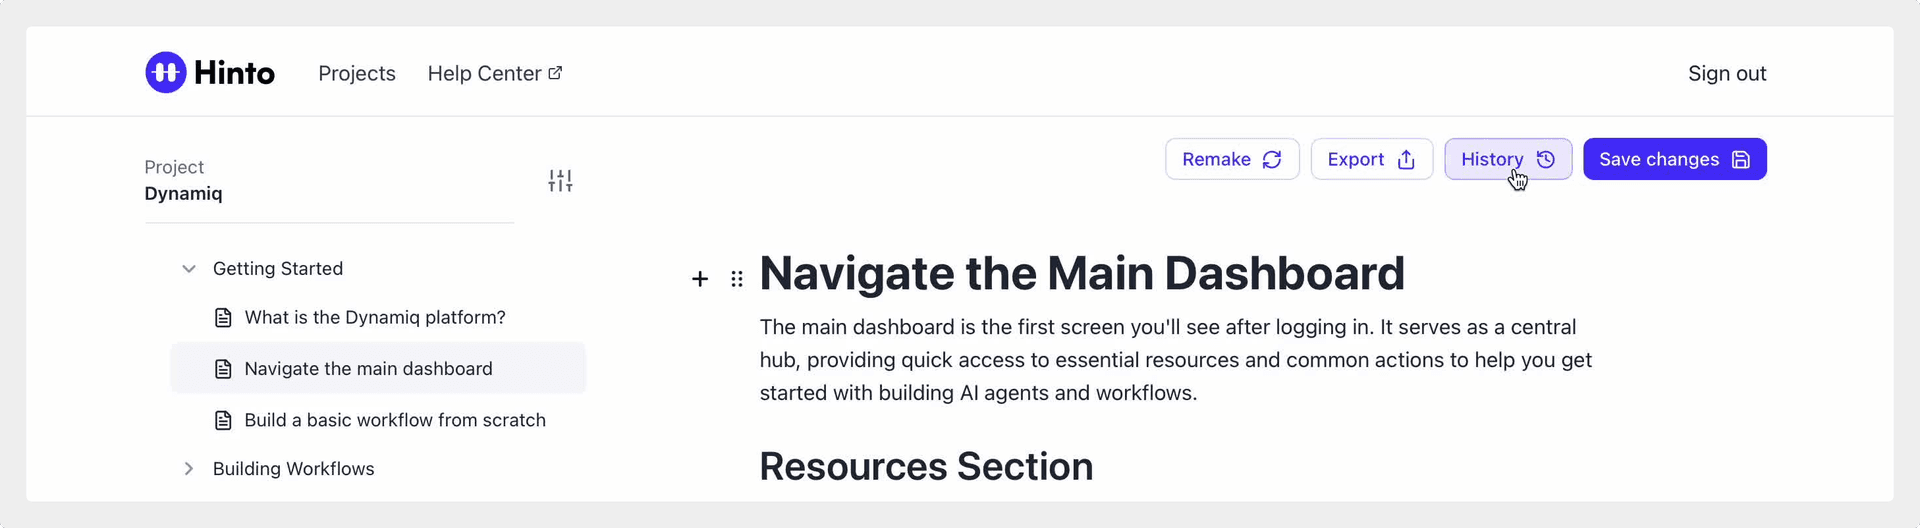Click document icon beside Build a basic workflow

click(223, 420)
